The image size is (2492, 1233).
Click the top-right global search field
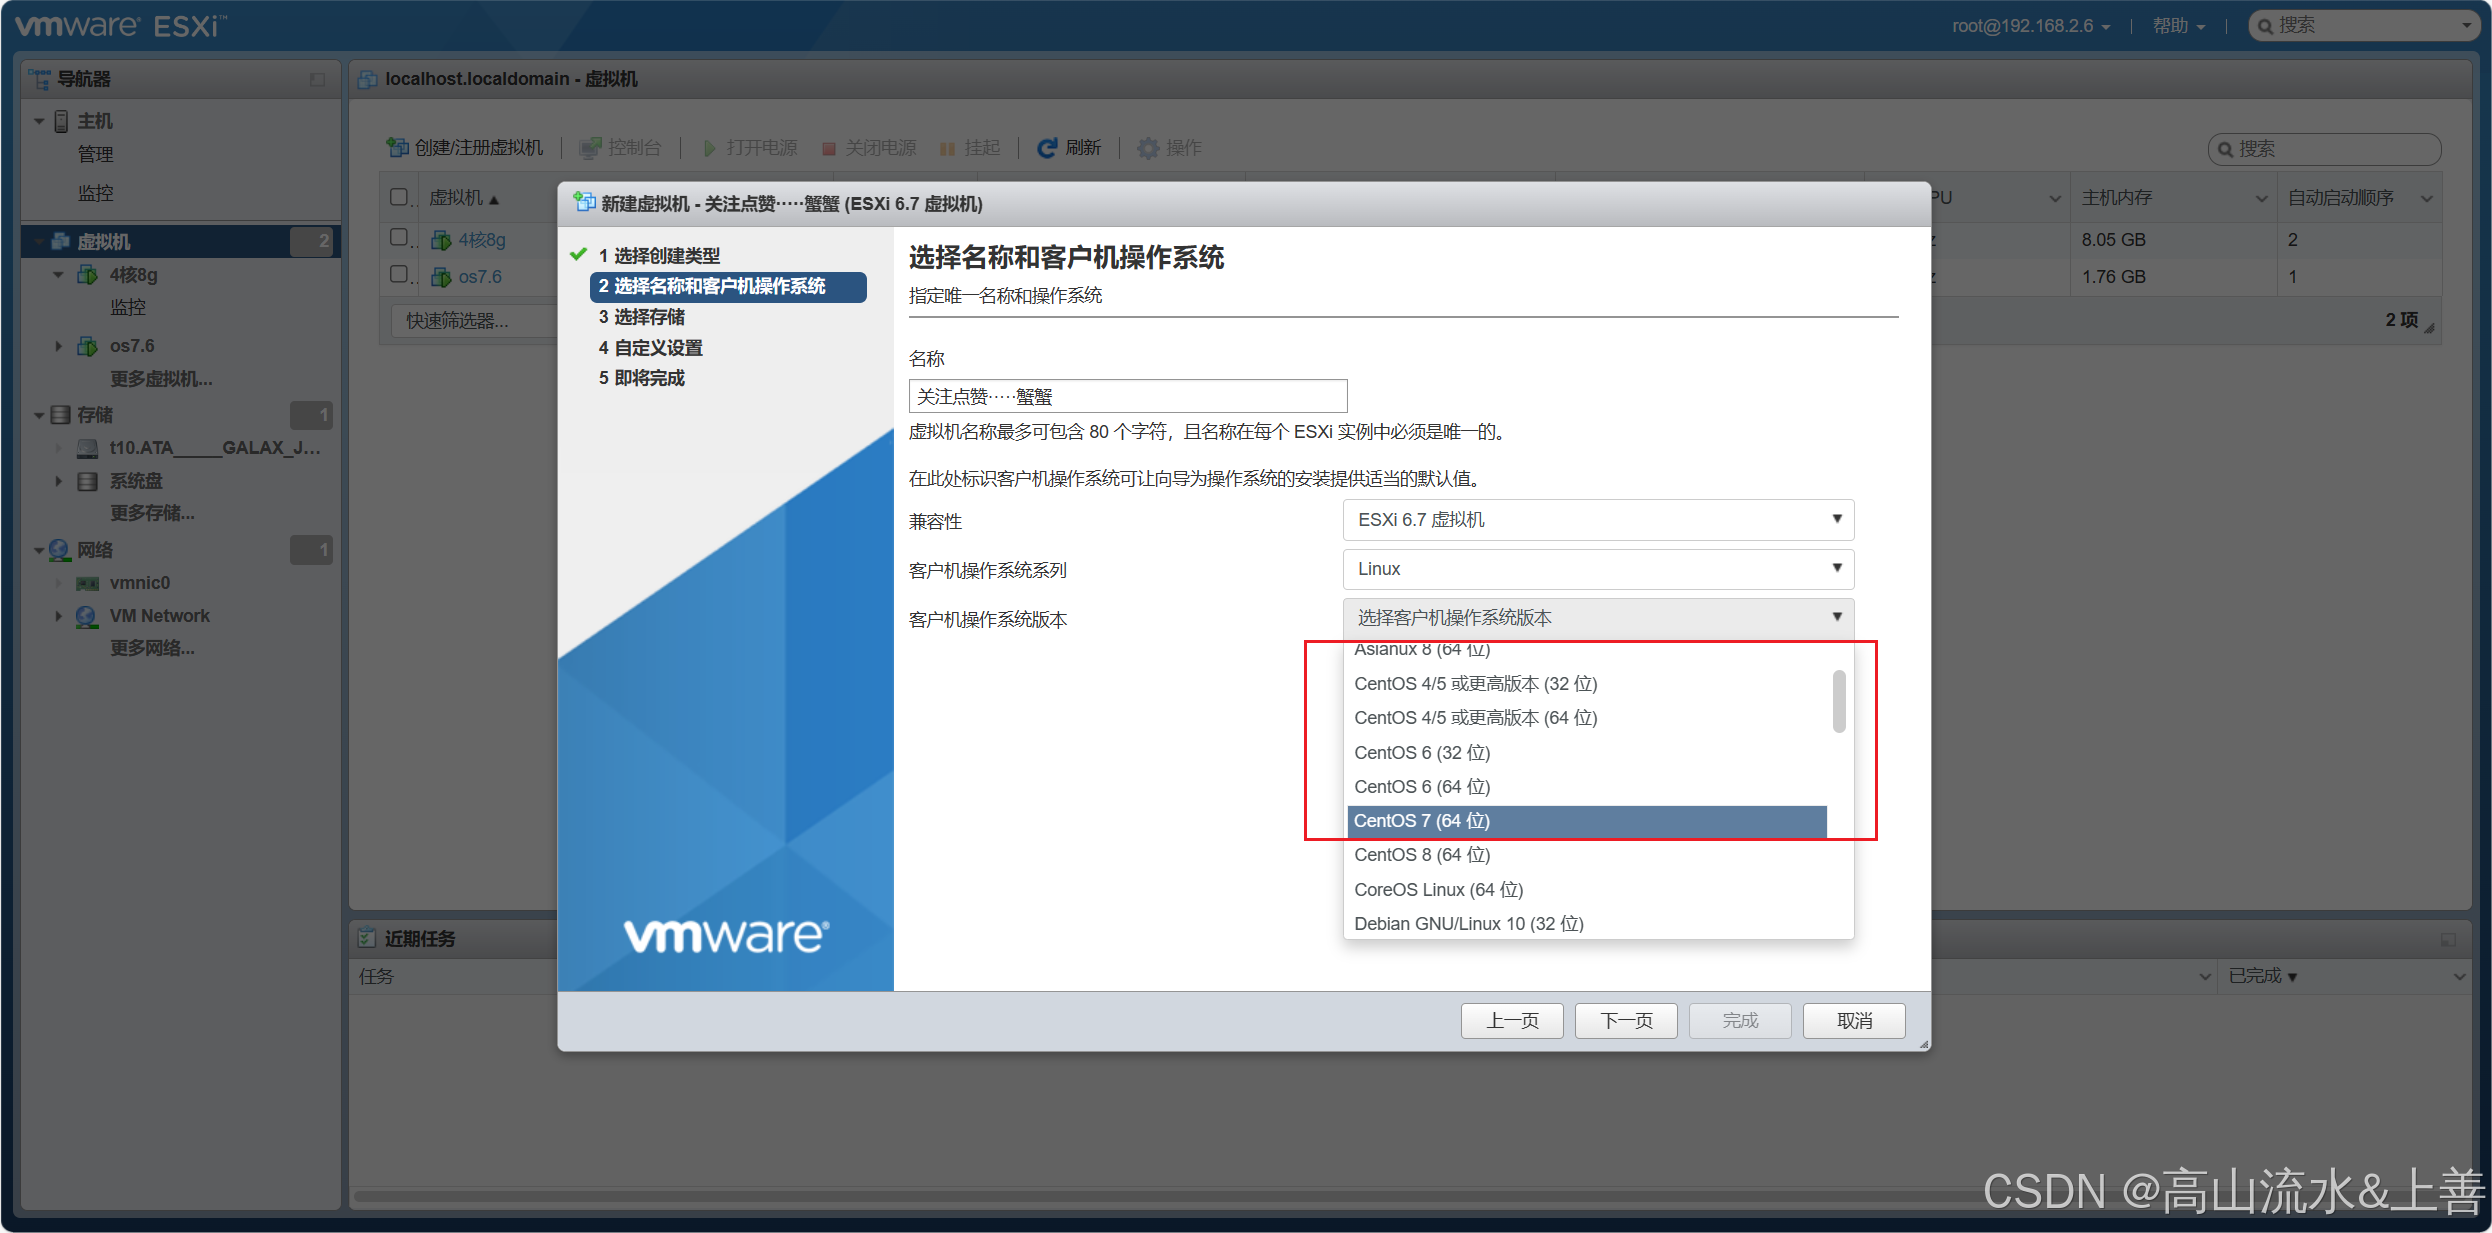pyautogui.click(x=2363, y=26)
